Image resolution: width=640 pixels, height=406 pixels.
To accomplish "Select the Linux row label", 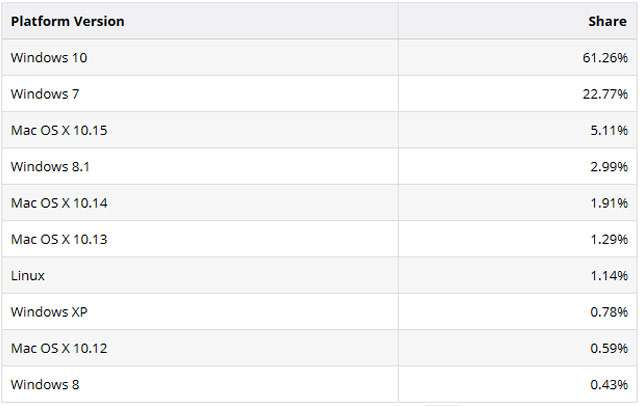I will click(28, 275).
